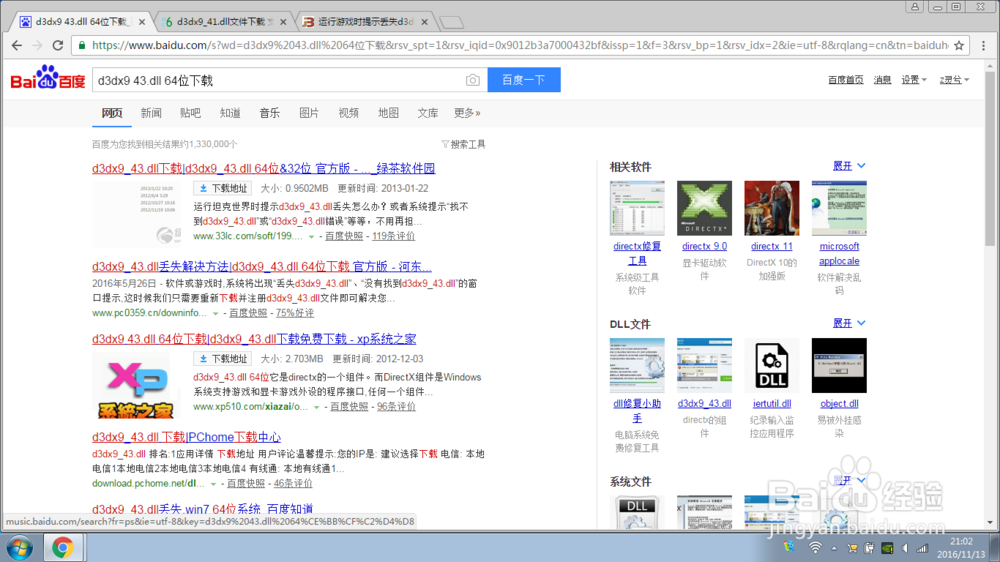Click the page vertical scrollbar thumb
Image resolution: width=1000 pixels, height=562 pixels.
tap(990, 159)
